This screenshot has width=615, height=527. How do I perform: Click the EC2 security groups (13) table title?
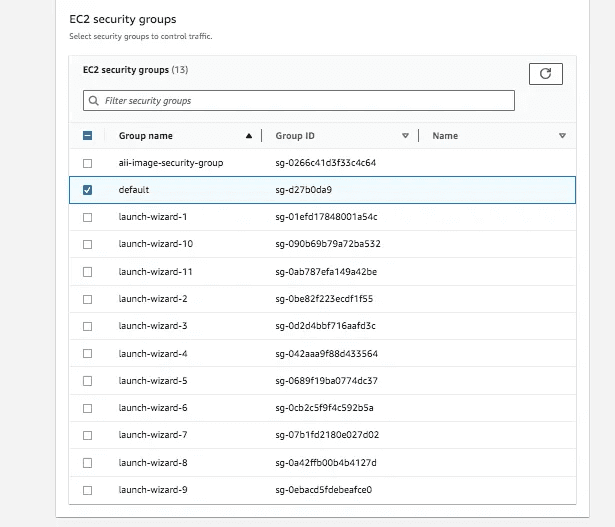click(135, 70)
